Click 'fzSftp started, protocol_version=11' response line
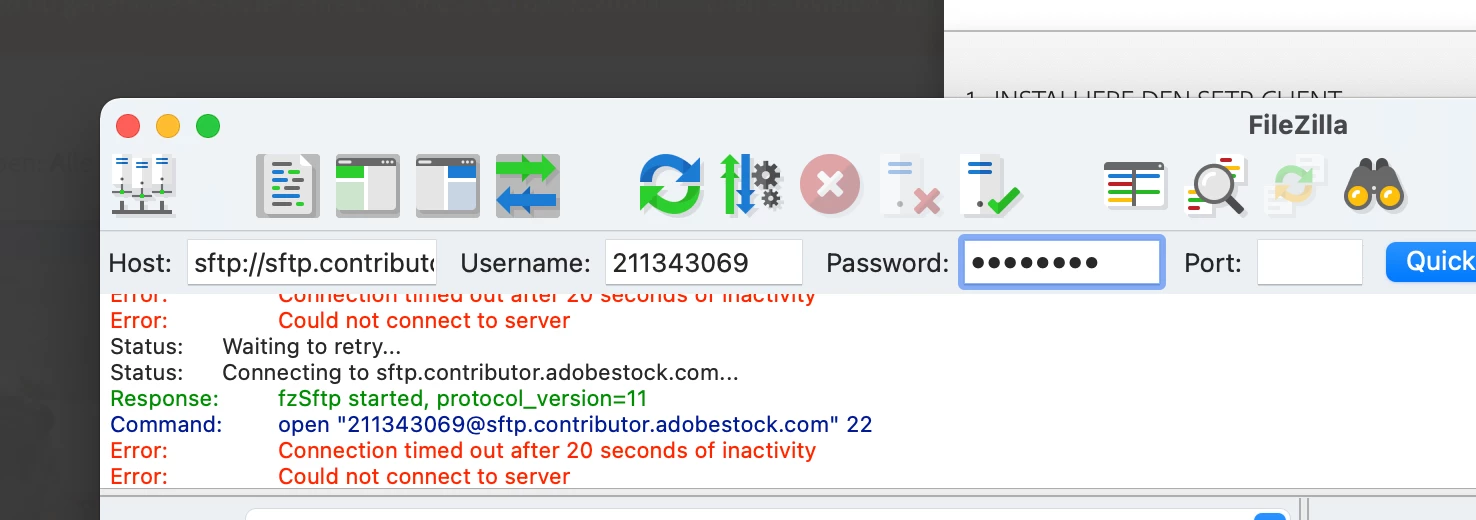 462,399
